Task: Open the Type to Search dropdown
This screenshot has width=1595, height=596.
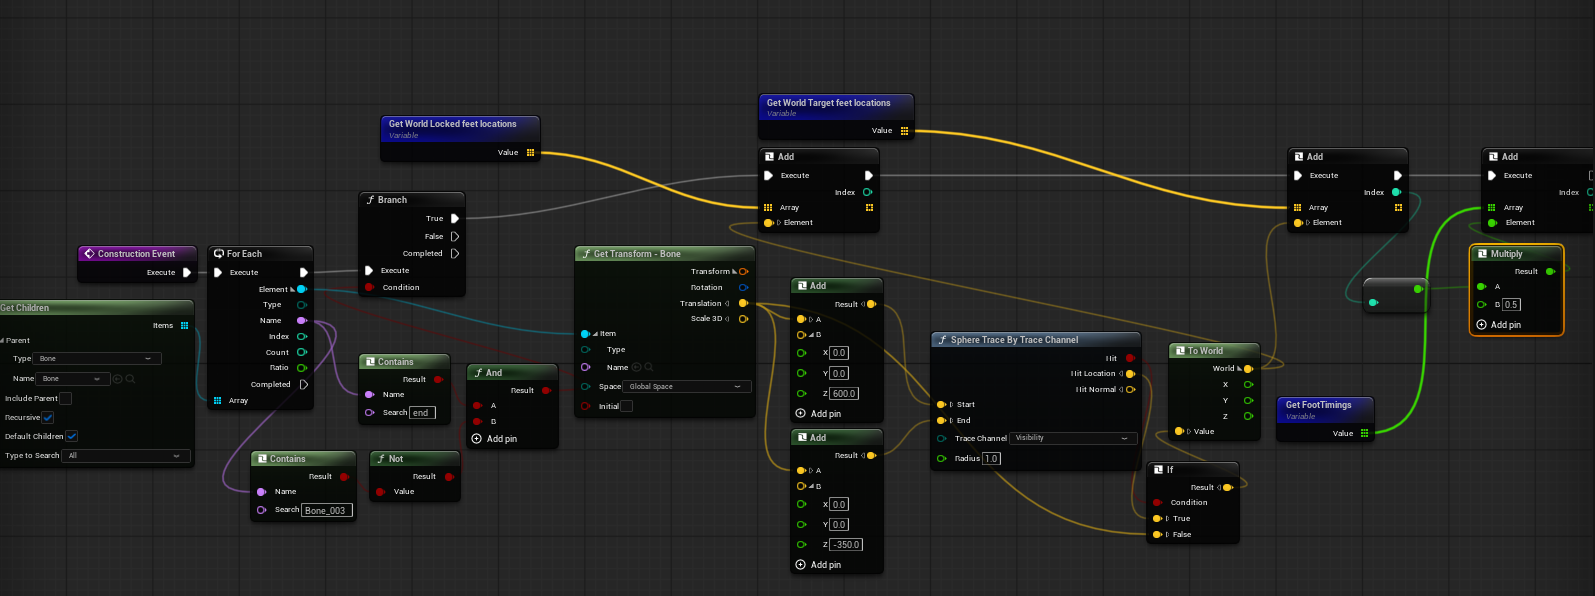Action: tap(125, 456)
